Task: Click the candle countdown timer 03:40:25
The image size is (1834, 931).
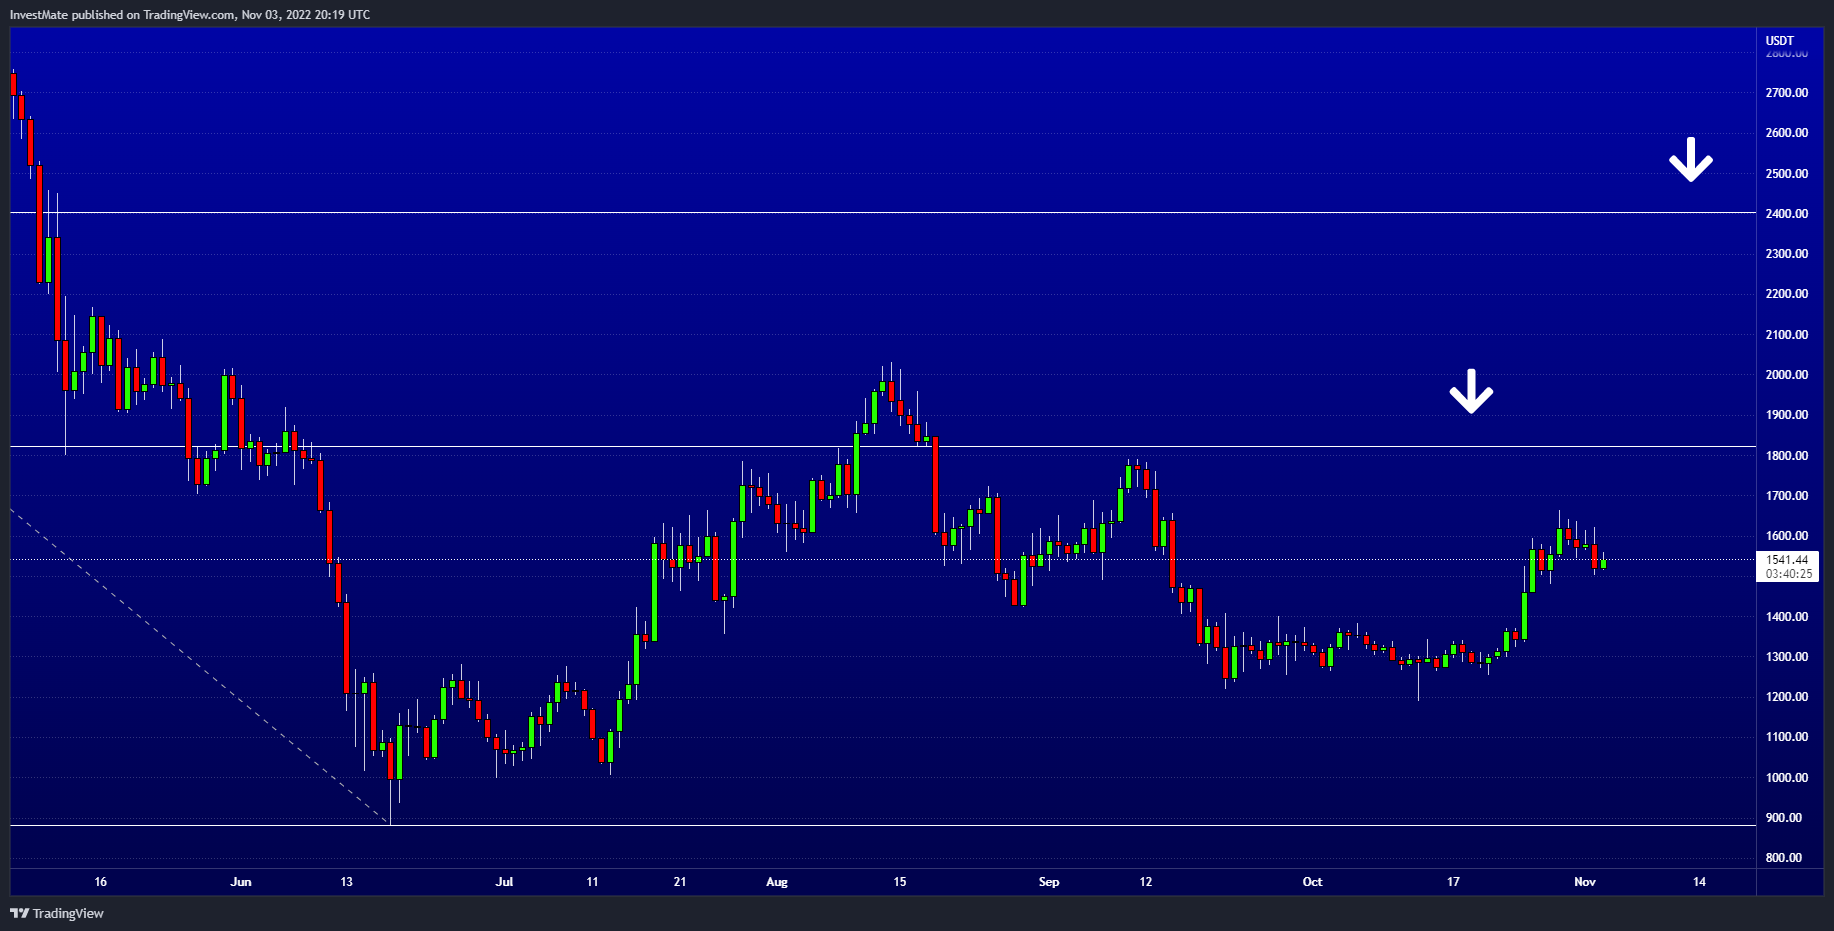Action: click(x=1788, y=574)
